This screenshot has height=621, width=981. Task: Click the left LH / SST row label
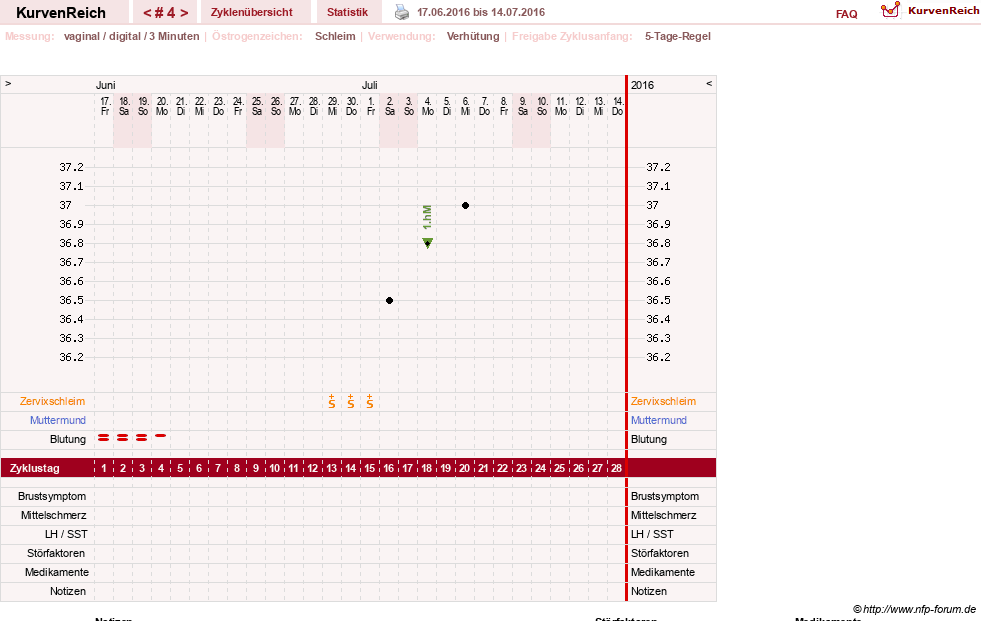(x=66, y=534)
